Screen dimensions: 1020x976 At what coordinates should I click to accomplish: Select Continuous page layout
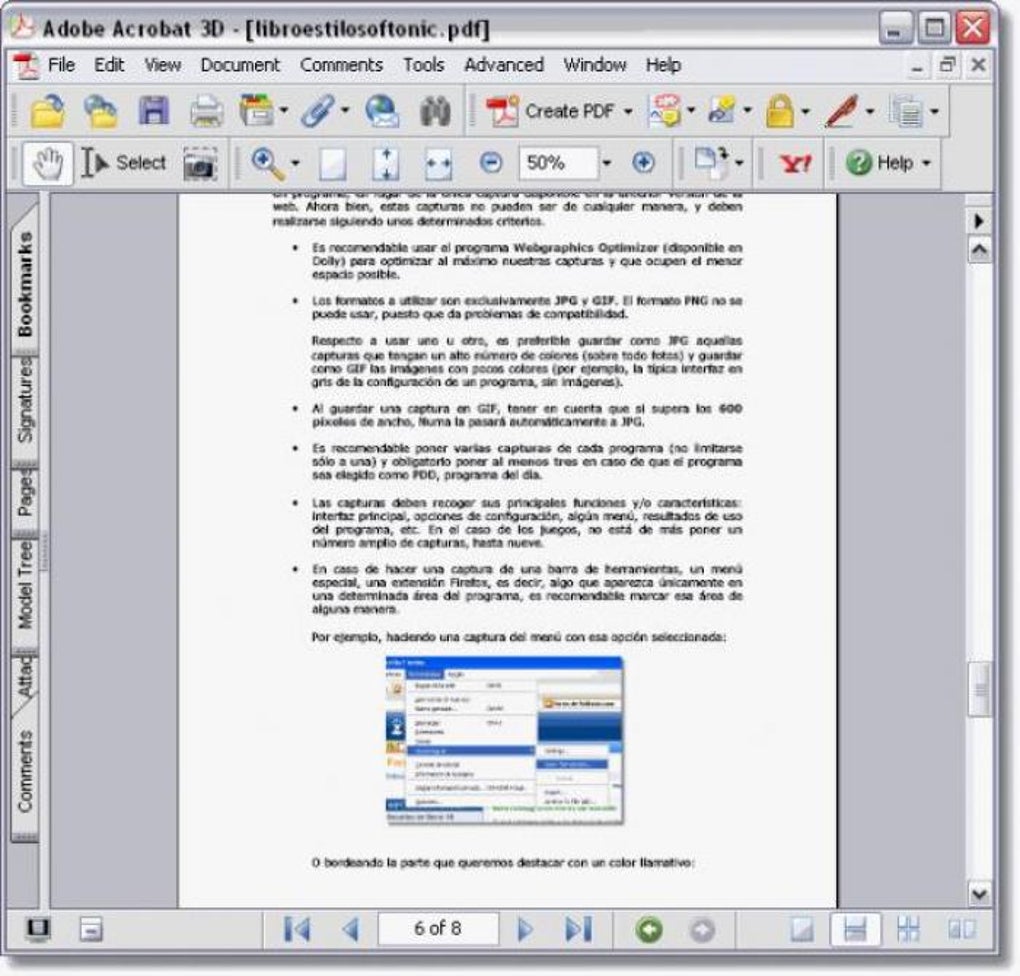click(855, 929)
